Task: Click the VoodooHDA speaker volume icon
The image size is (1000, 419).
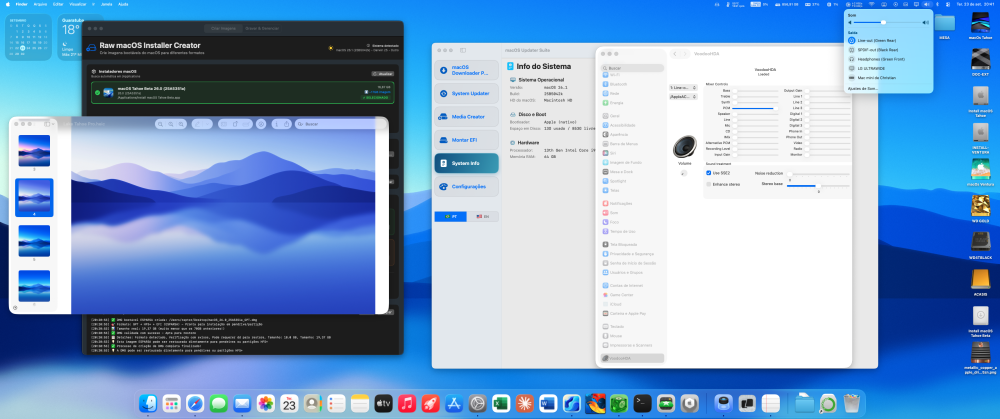Action: tap(684, 147)
